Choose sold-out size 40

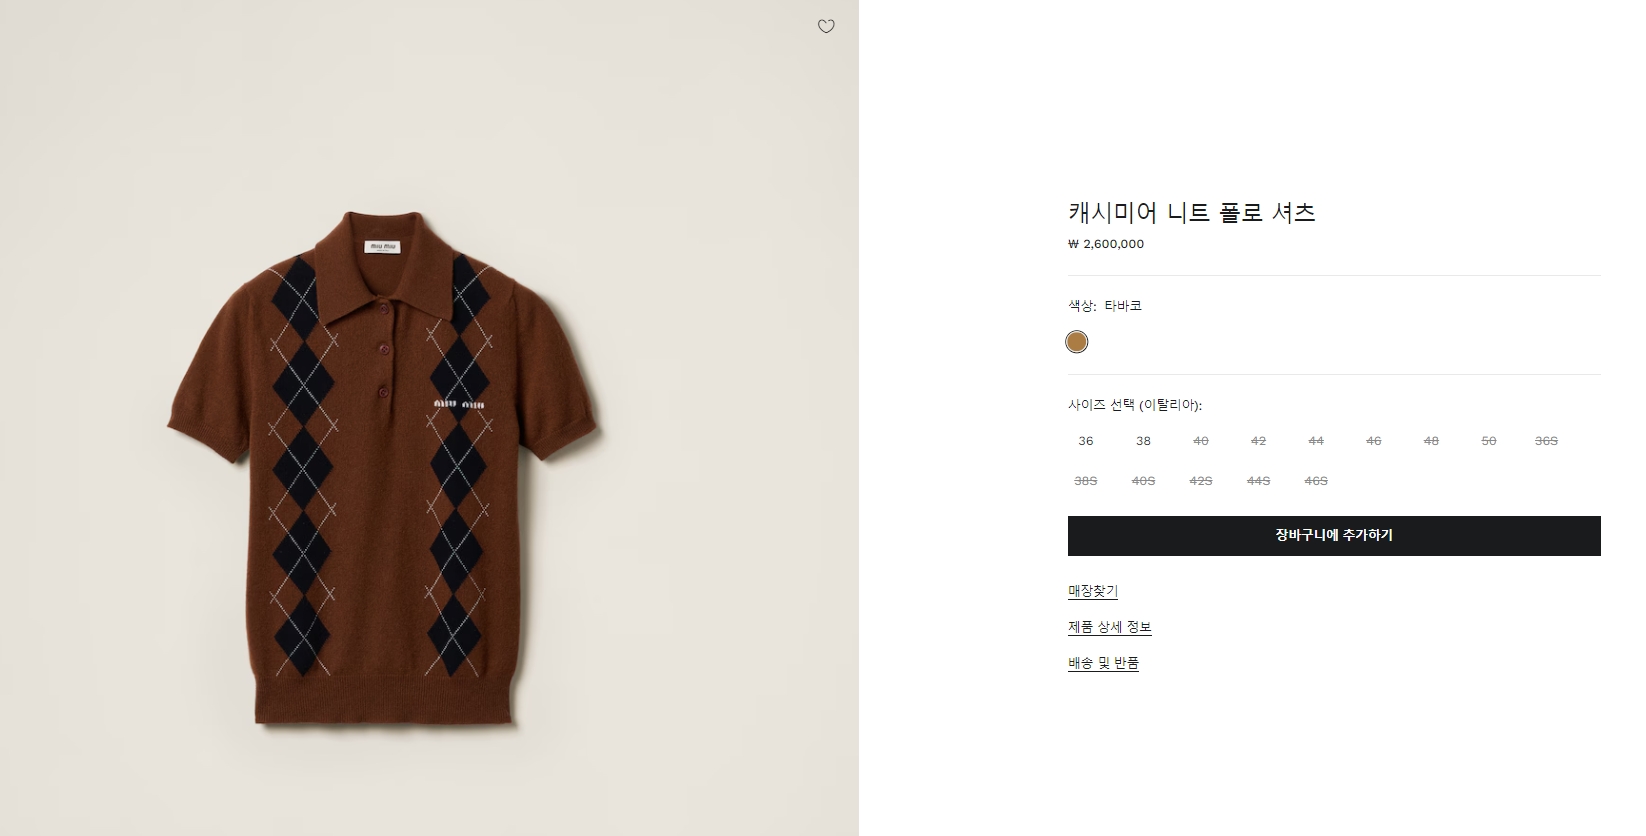tap(1201, 441)
